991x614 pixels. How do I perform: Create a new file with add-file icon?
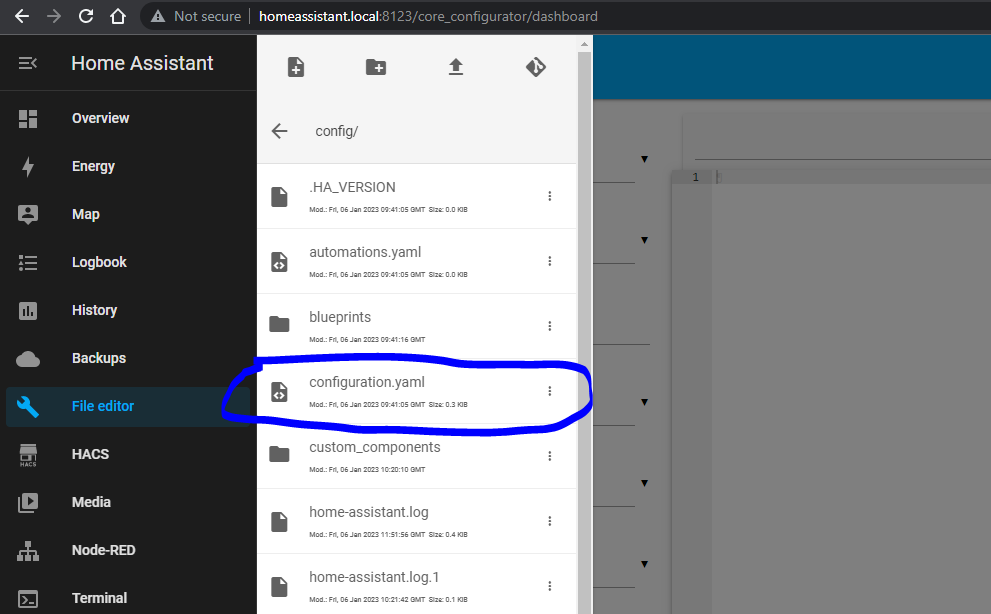(296, 67)
